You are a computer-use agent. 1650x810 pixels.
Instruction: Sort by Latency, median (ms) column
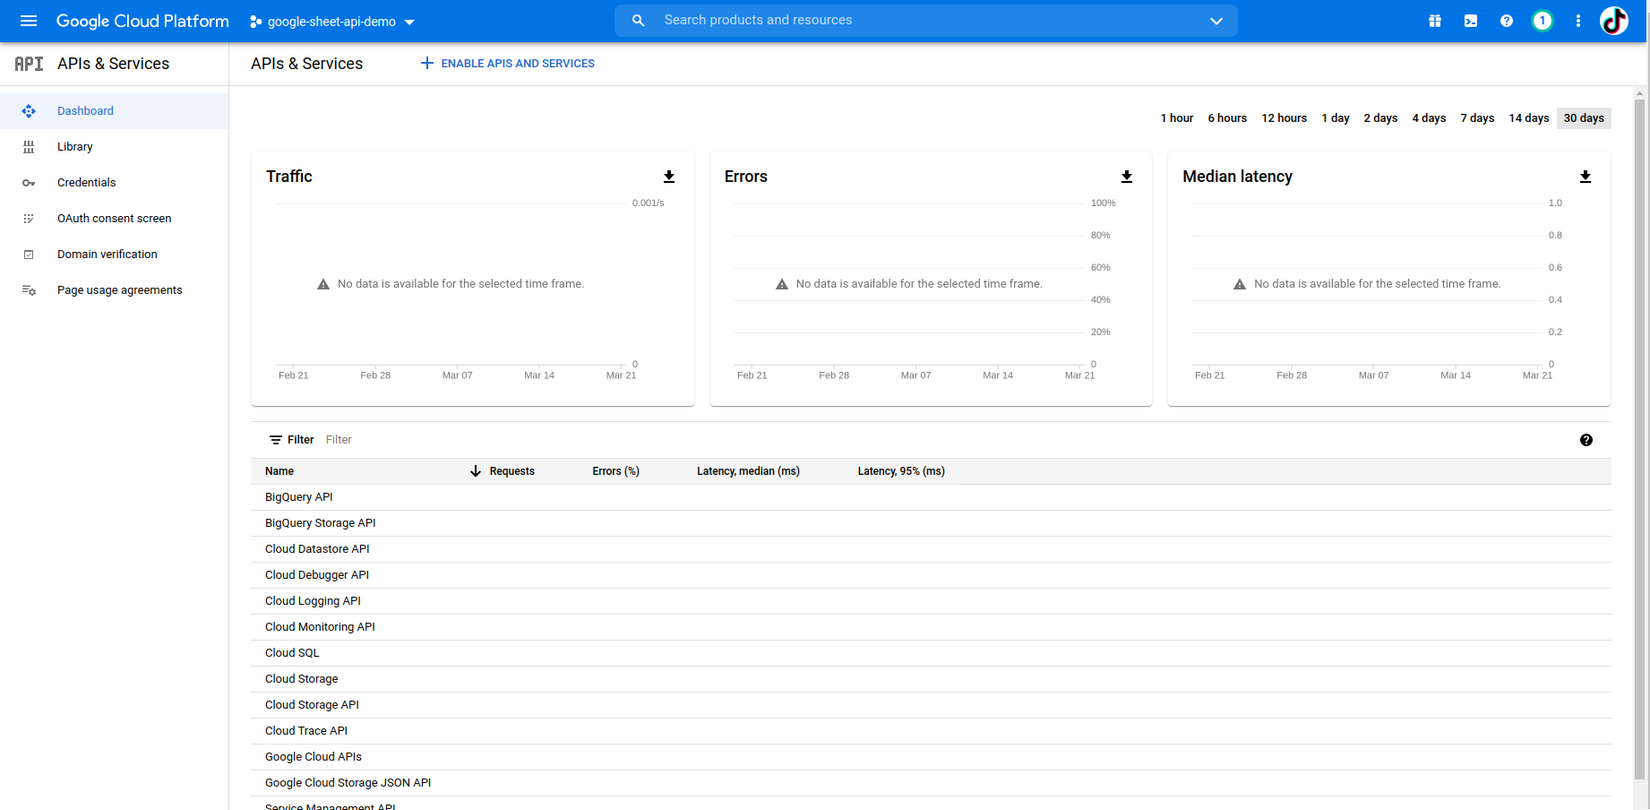point(748,471)
